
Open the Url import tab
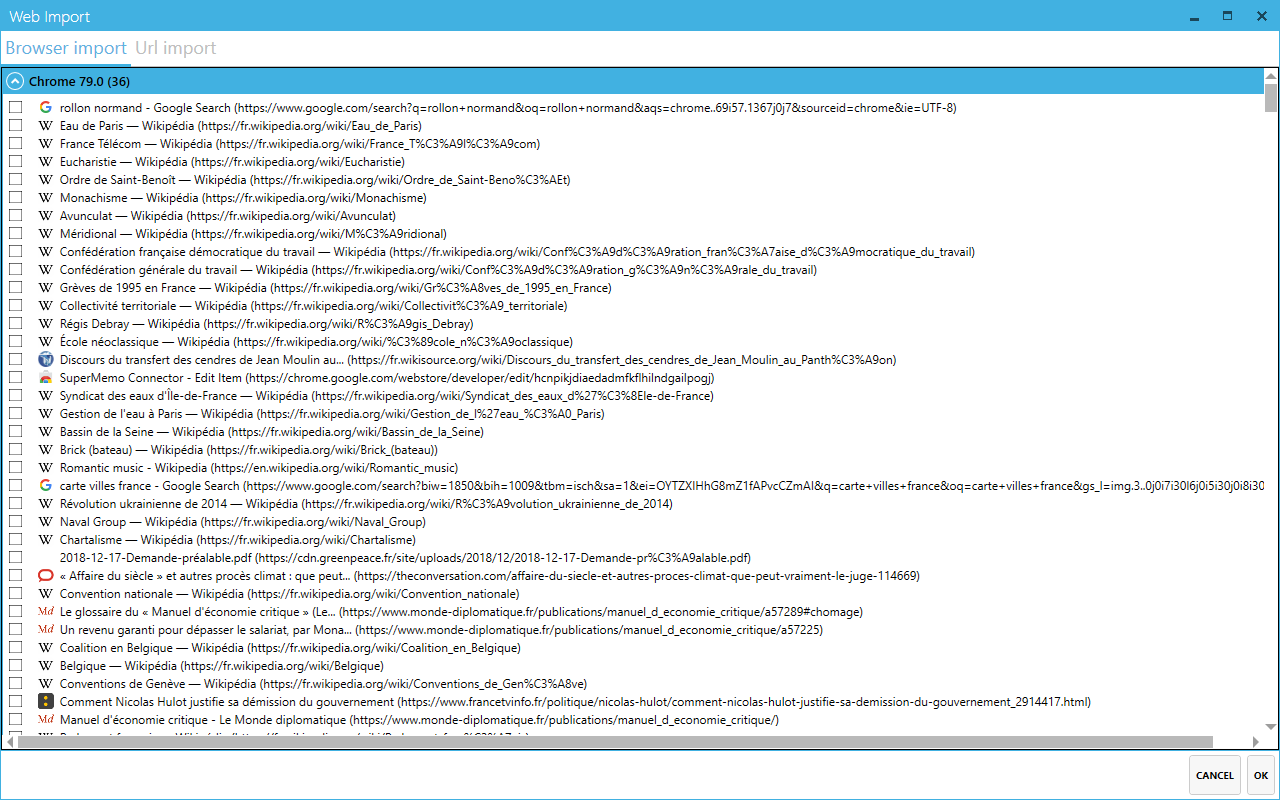[x=176, y=48]
